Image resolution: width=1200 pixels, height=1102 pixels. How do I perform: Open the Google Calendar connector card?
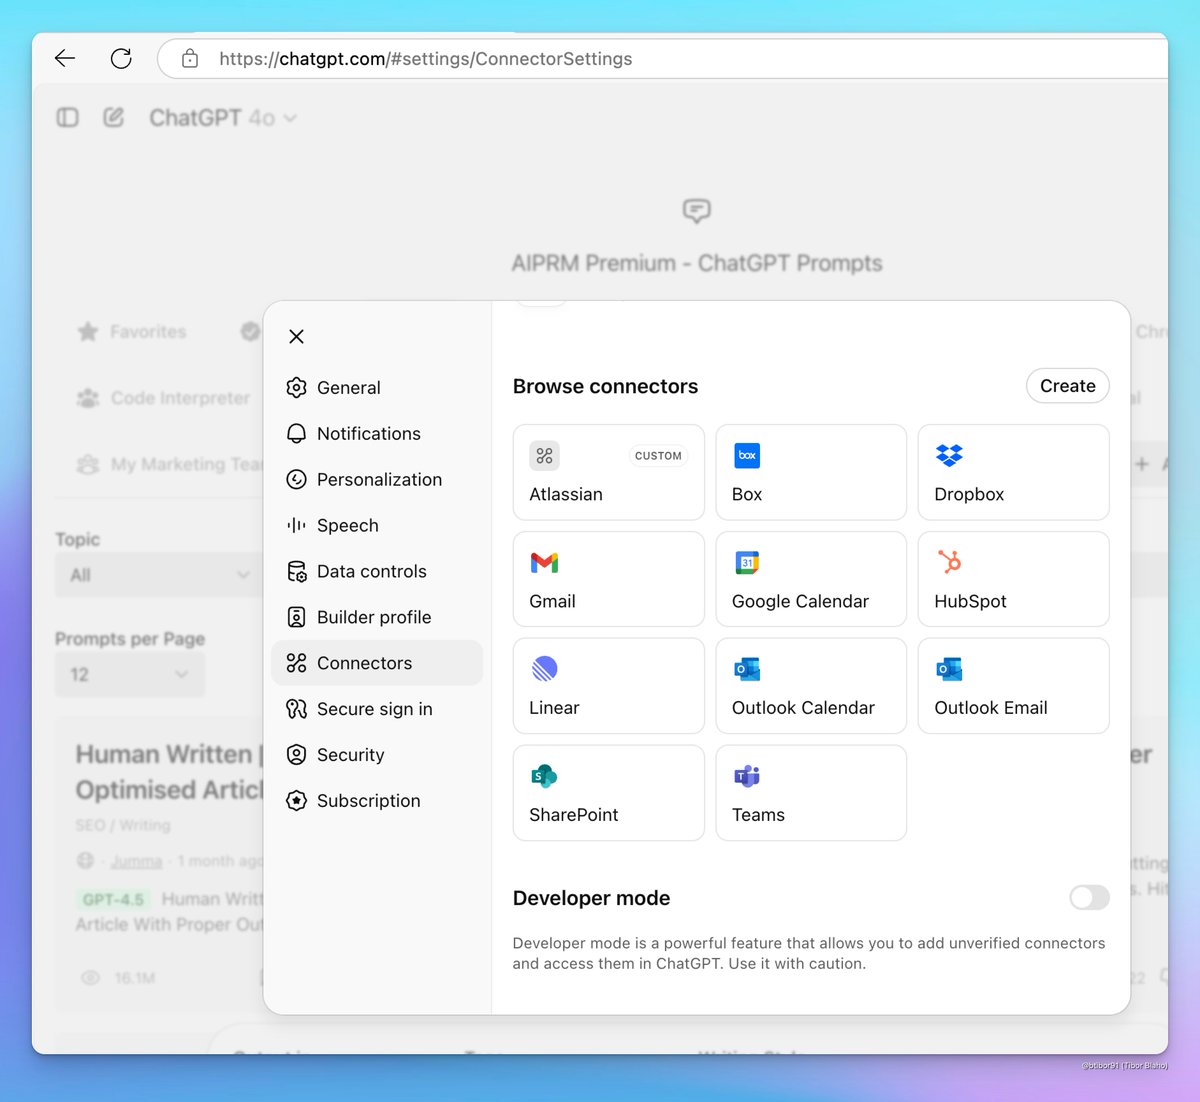click(811, 579)
